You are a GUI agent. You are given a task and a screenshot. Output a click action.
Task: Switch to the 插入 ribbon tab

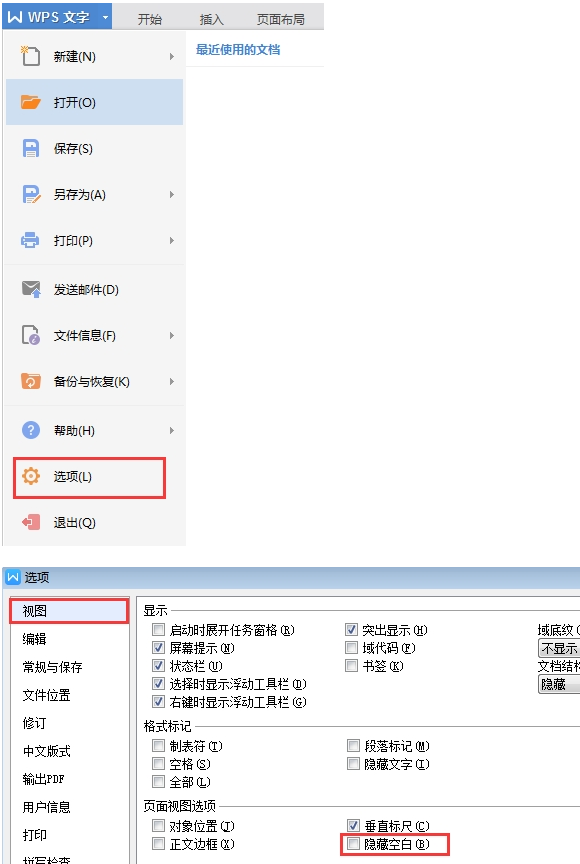(212, 19)
